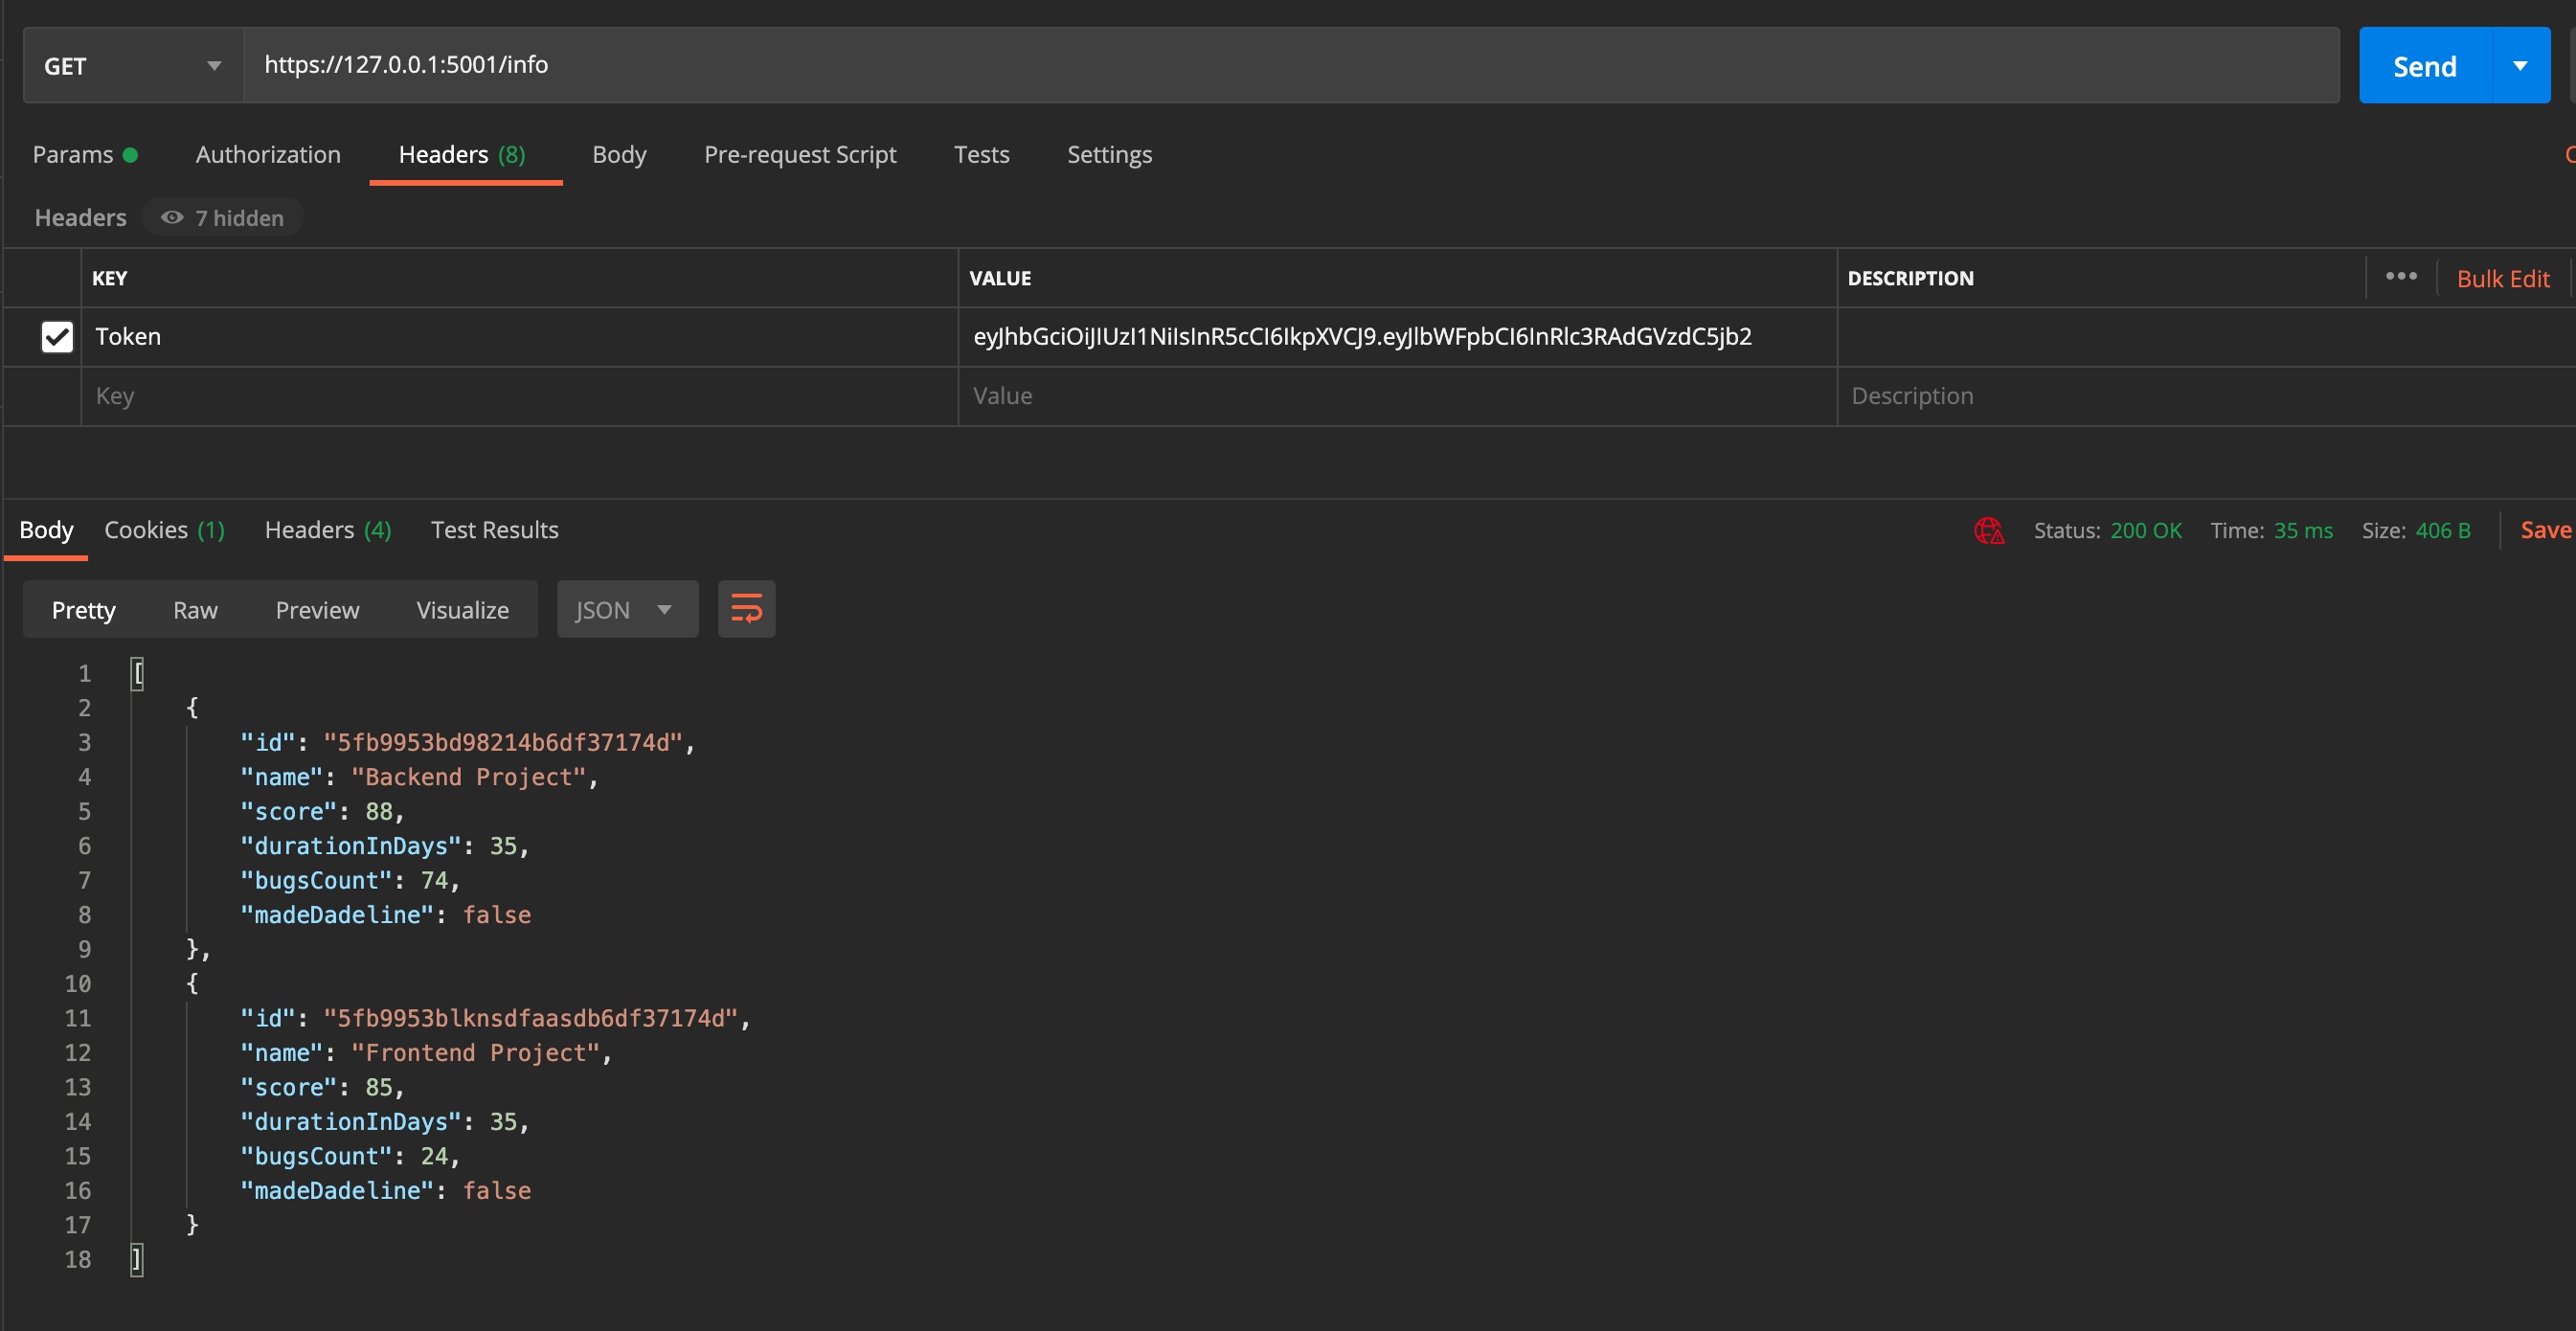Switch to the Authorization tab
Viewport: 2576px width, 1331px height.
[267, 154]
